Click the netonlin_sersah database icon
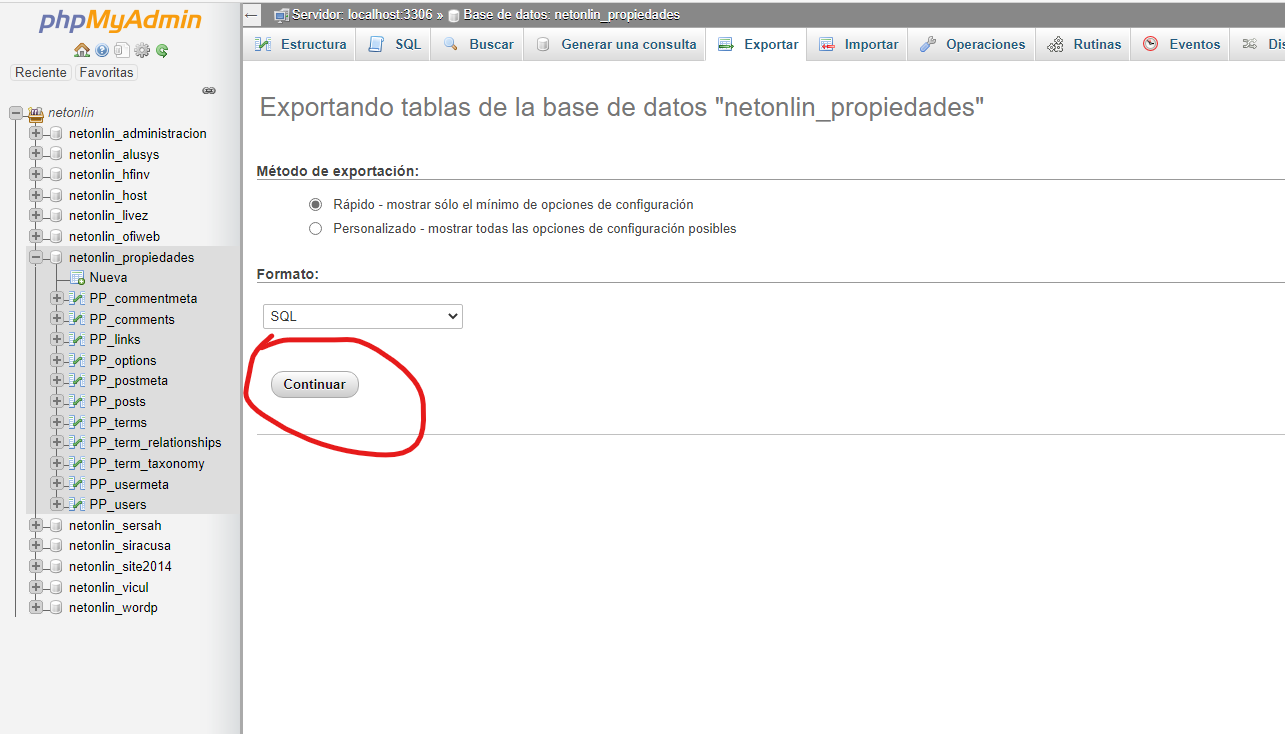 (56, 525)
